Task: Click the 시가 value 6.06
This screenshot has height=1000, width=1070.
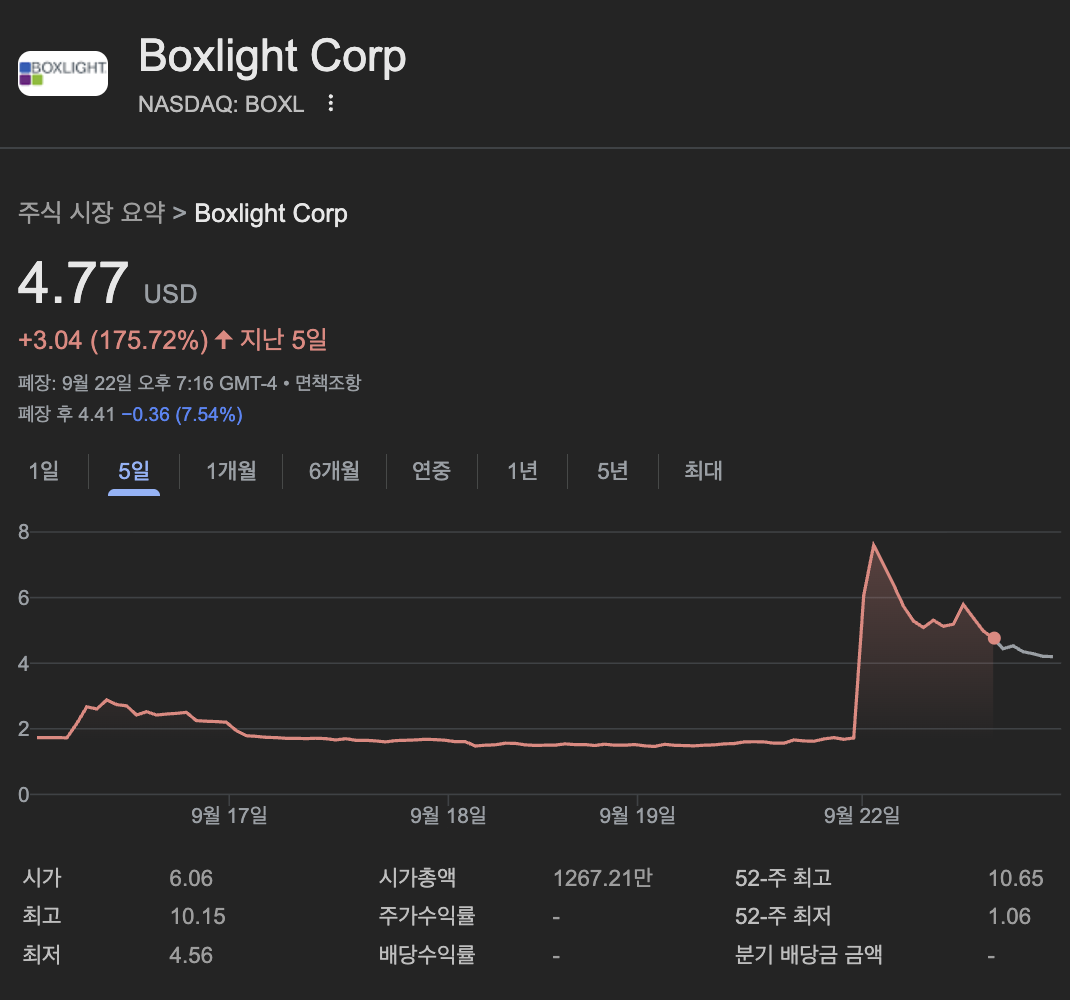Action: pyautogui.click(x=191, y=878)
